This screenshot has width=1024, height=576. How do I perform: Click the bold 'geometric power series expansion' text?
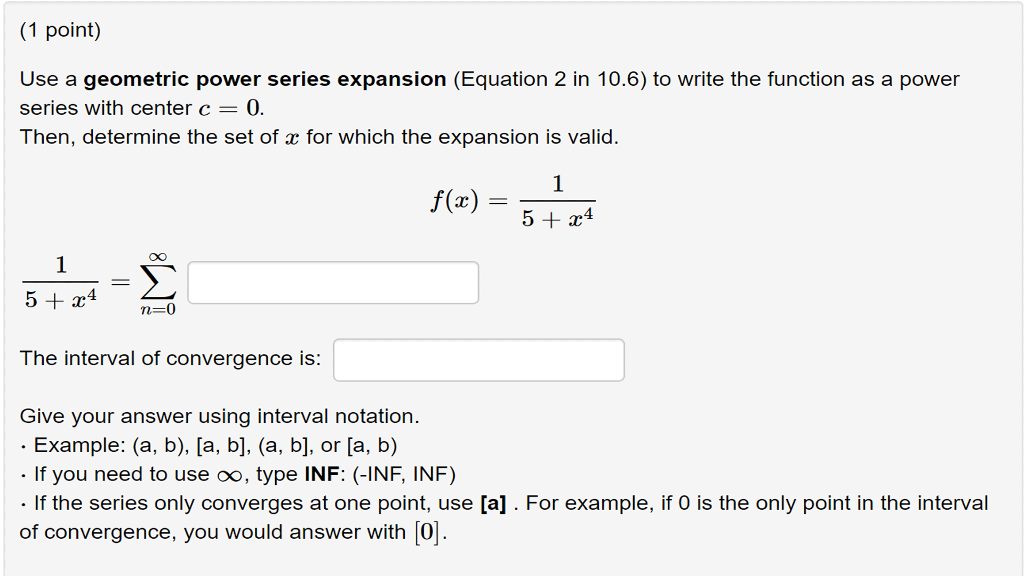point(264,80)
